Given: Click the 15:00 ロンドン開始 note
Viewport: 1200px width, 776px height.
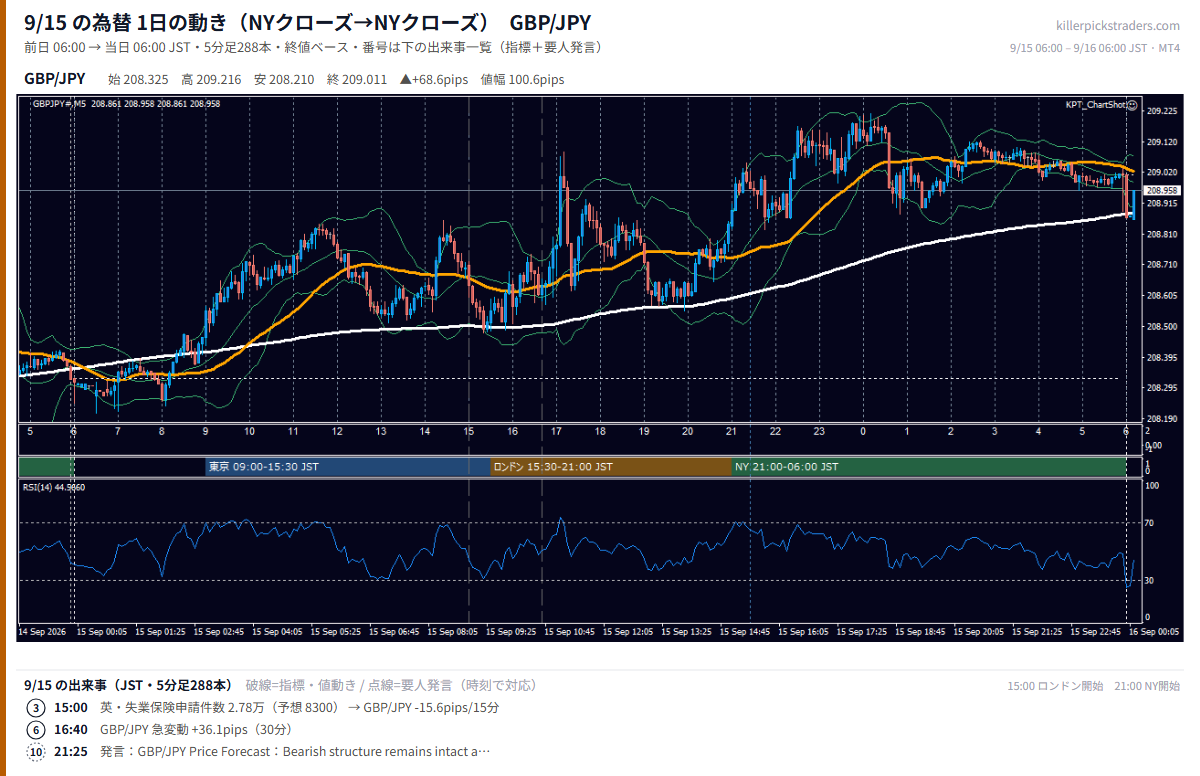Looking at the screenshot, I should (1055, 686).
